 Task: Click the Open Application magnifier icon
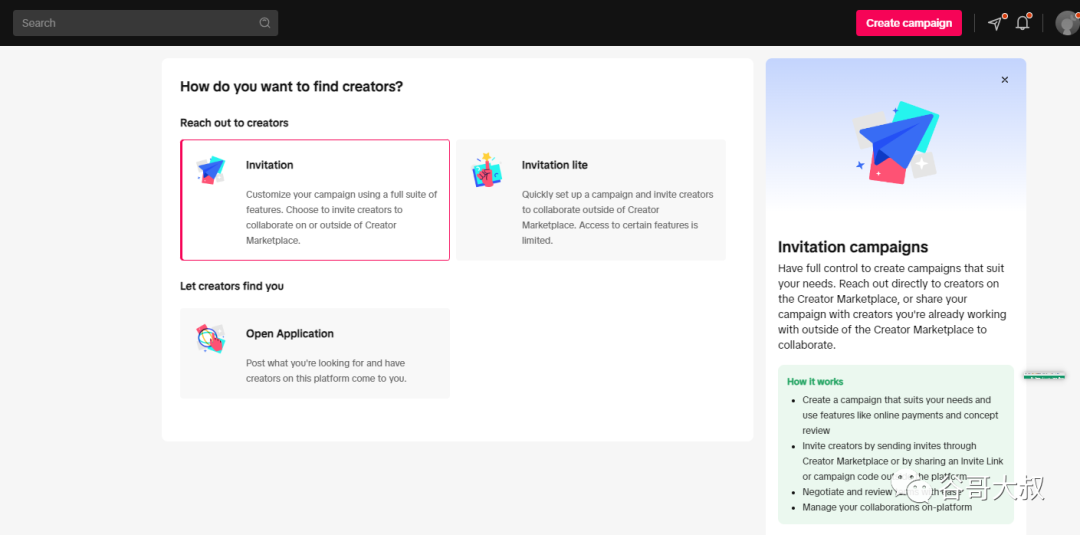pos(210,339)
